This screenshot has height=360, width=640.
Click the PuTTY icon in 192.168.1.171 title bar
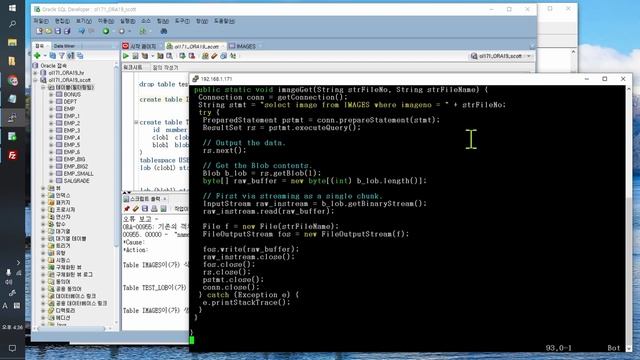[x=196, y=79]
